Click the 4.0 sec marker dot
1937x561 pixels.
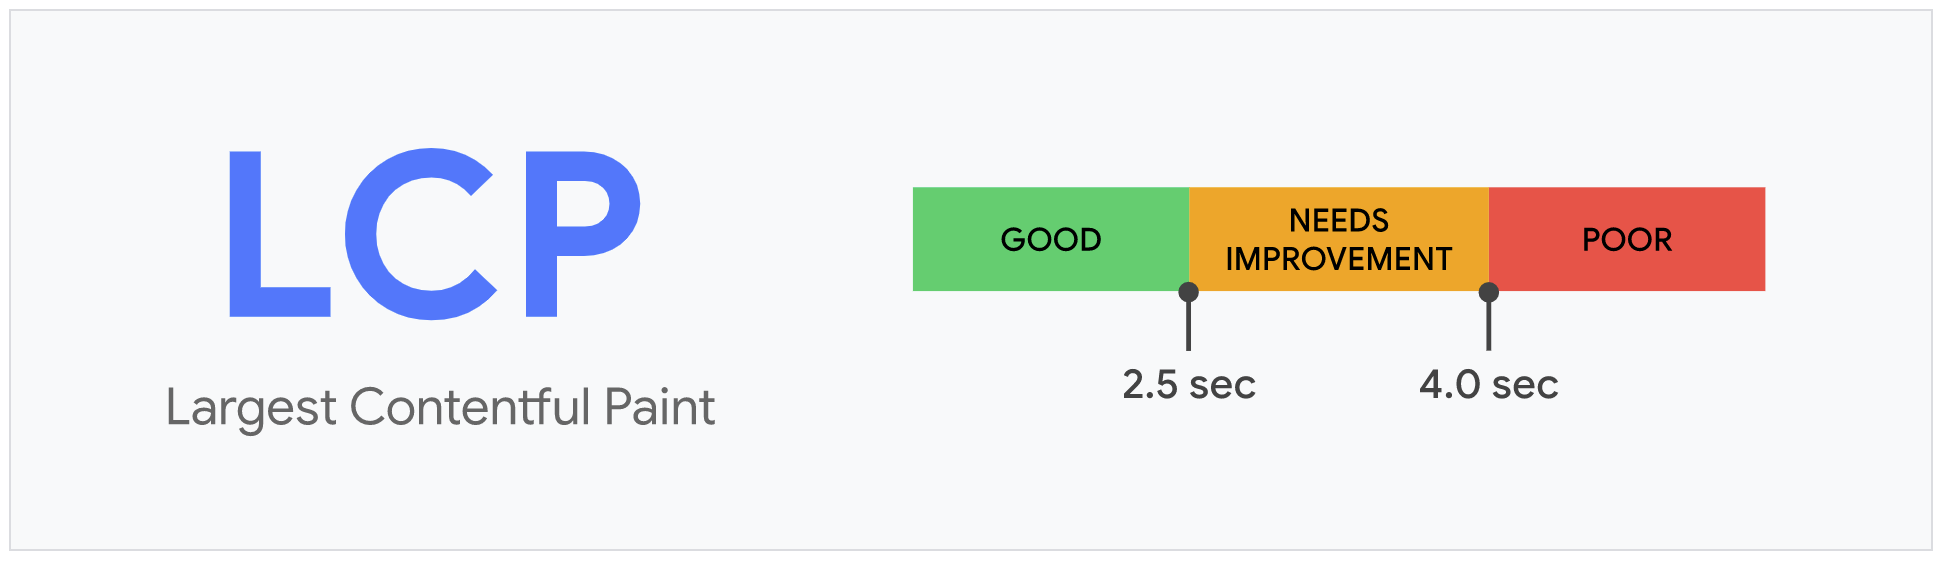click(x=1489, y=292)
